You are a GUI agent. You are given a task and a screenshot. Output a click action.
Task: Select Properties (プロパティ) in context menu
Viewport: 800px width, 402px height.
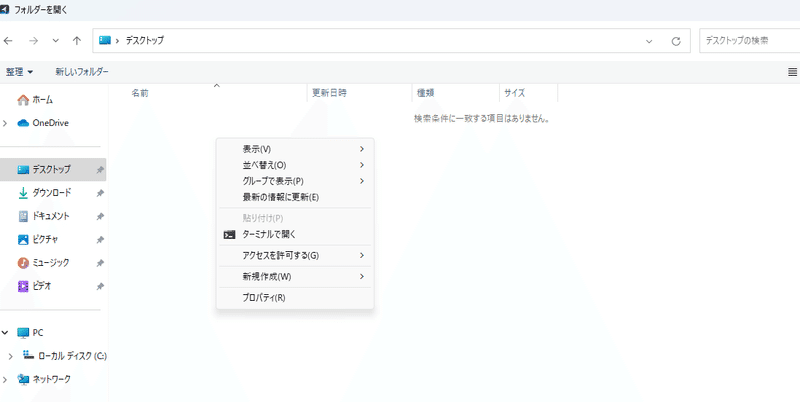tap(264, 298)
